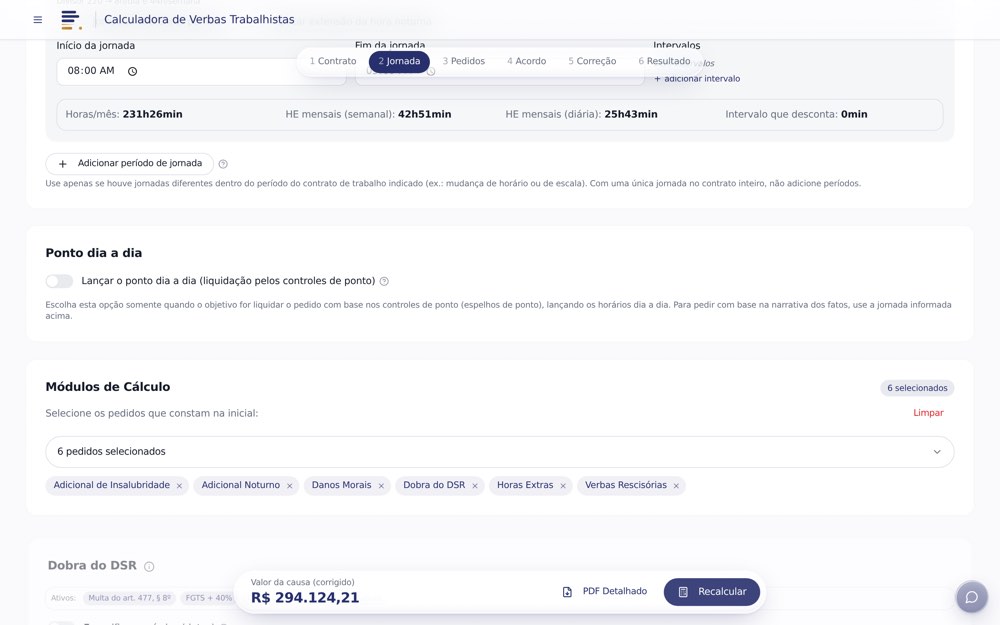Go to step 6 Resultado
Viewport: 1000px width, 625px height.
[x=665, y=61]
